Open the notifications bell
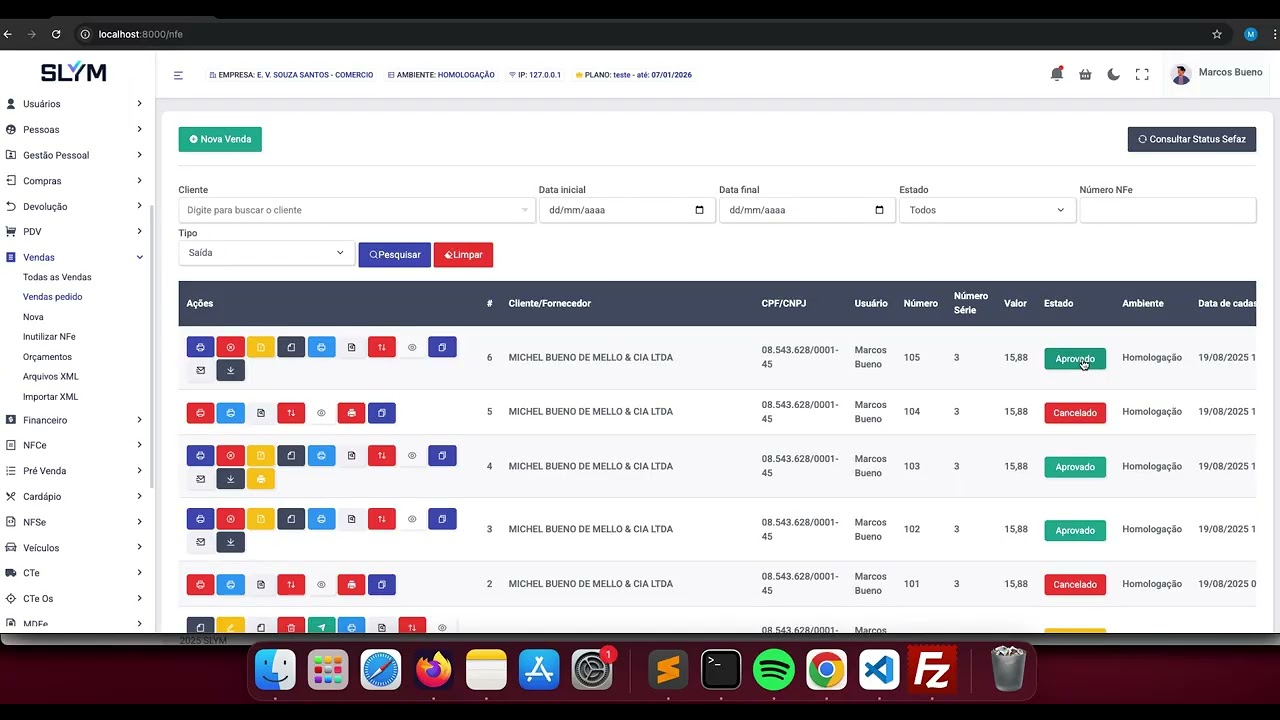The image size is (1280, 720). coord(1056,74)
